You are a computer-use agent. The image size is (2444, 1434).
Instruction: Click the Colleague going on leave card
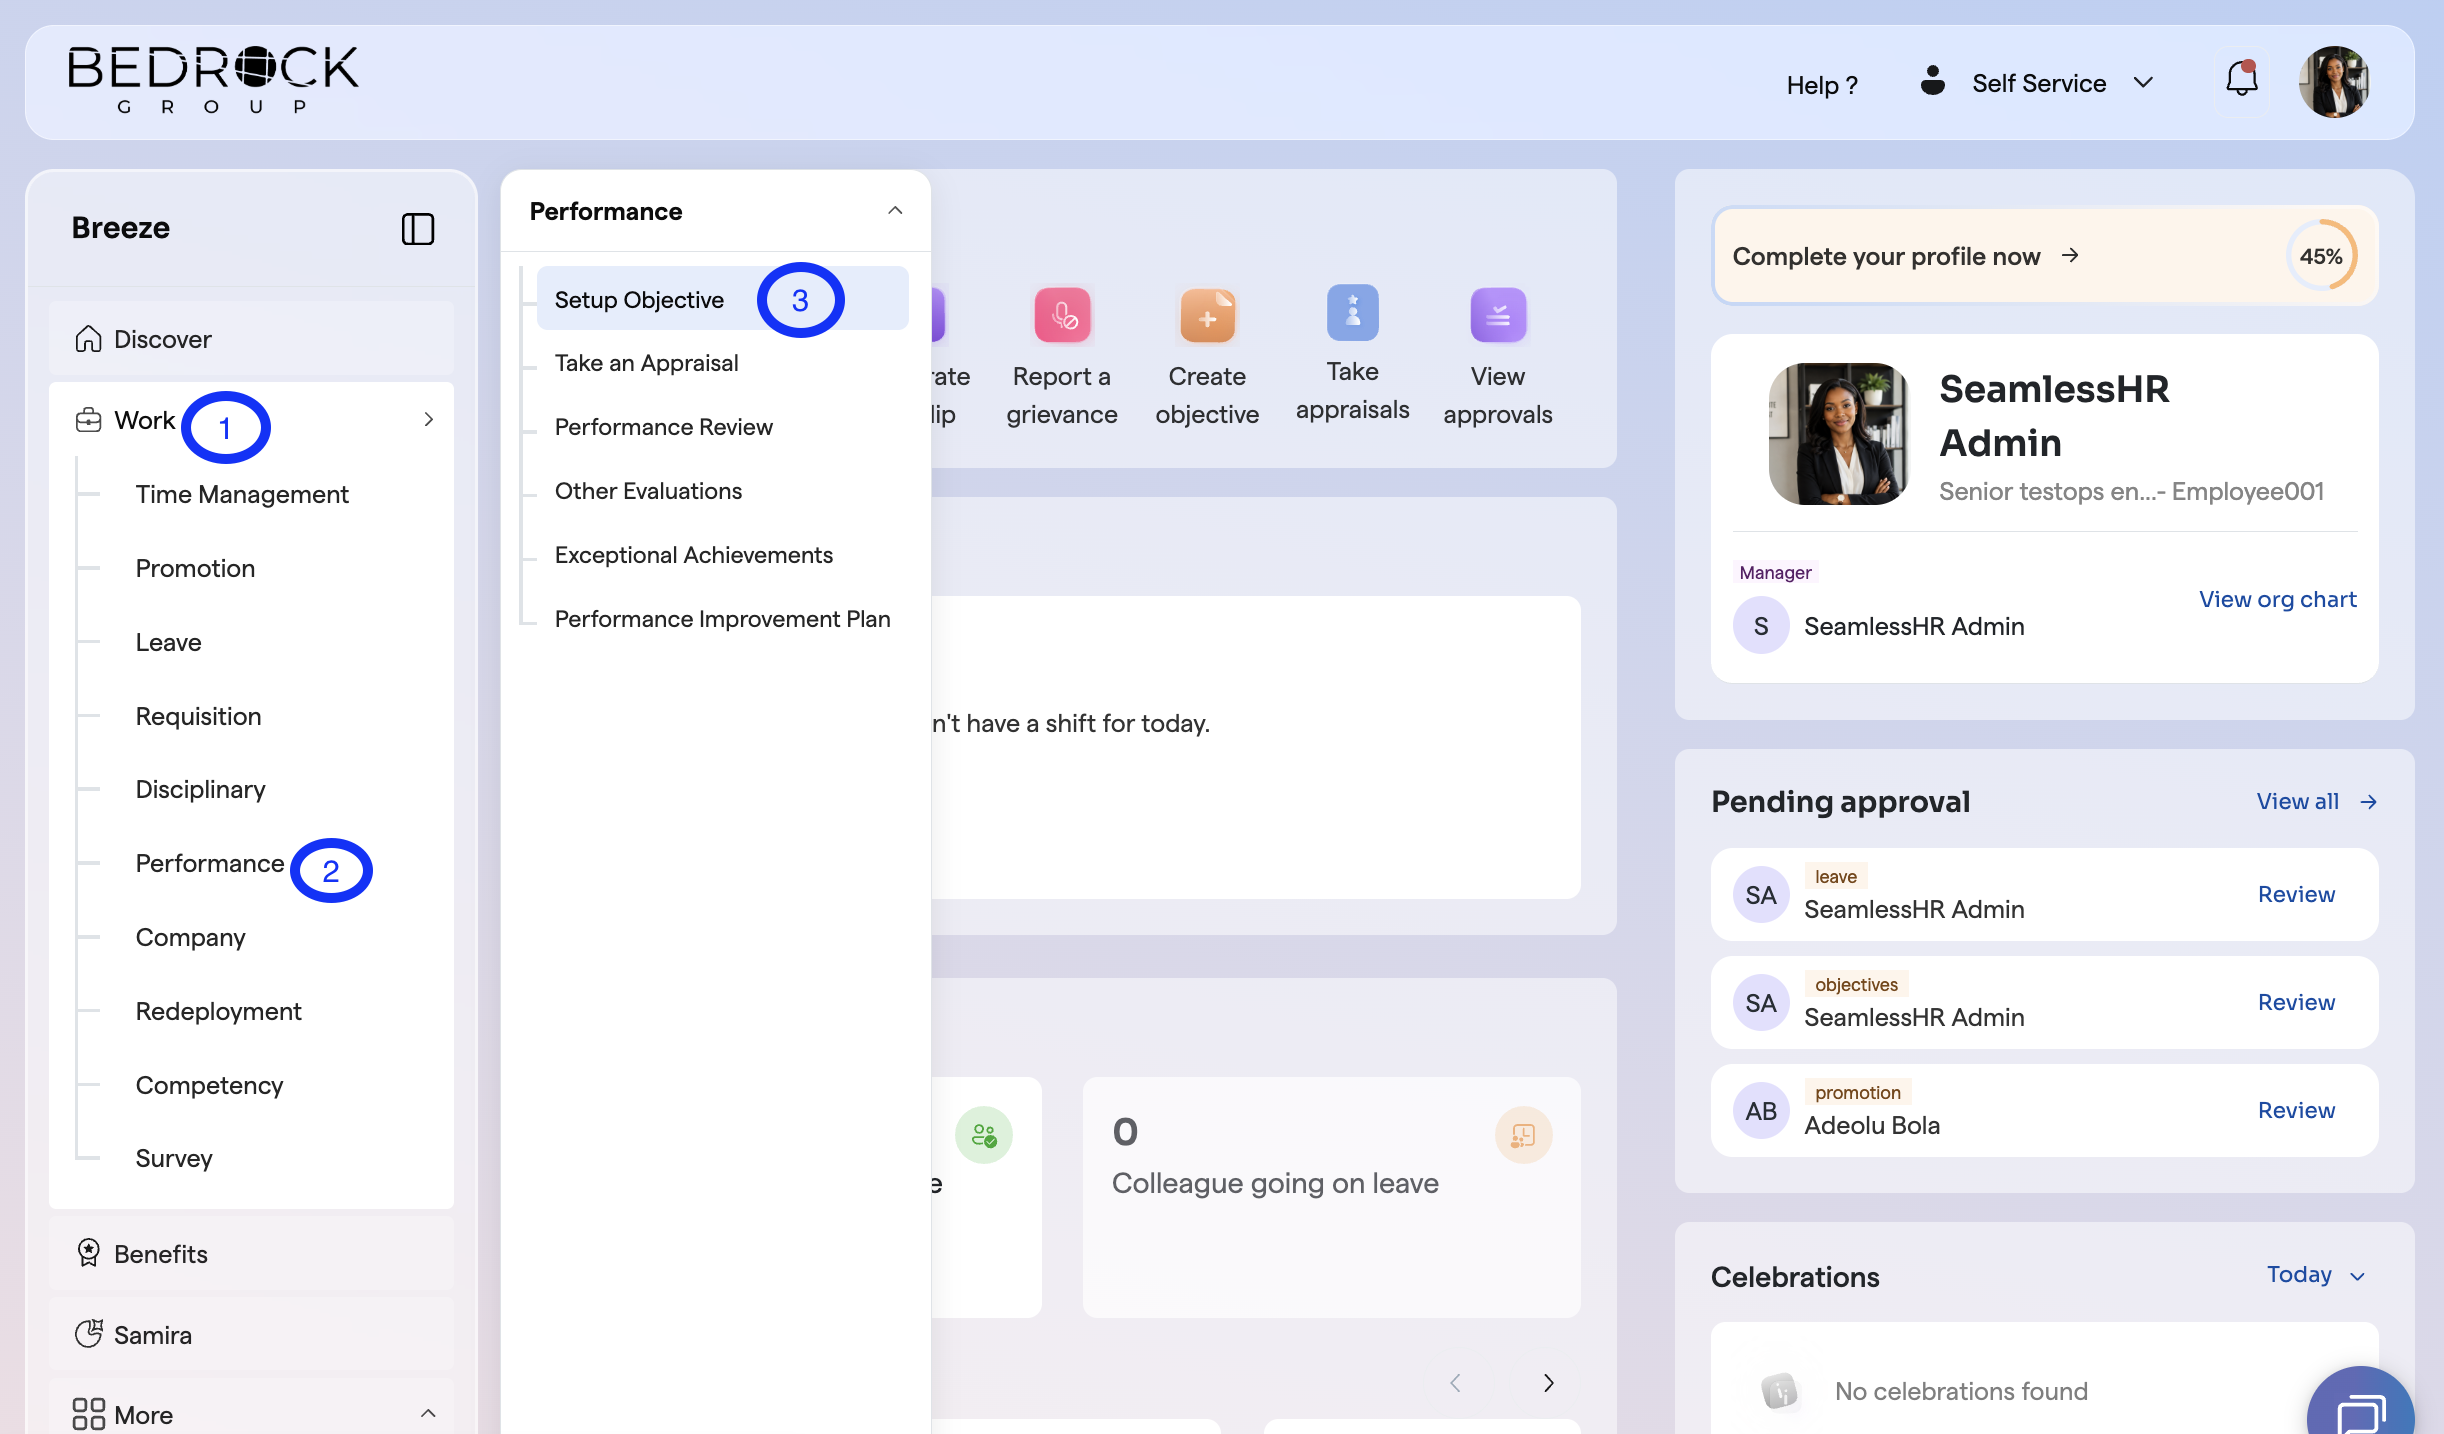pos(1332,1197)
